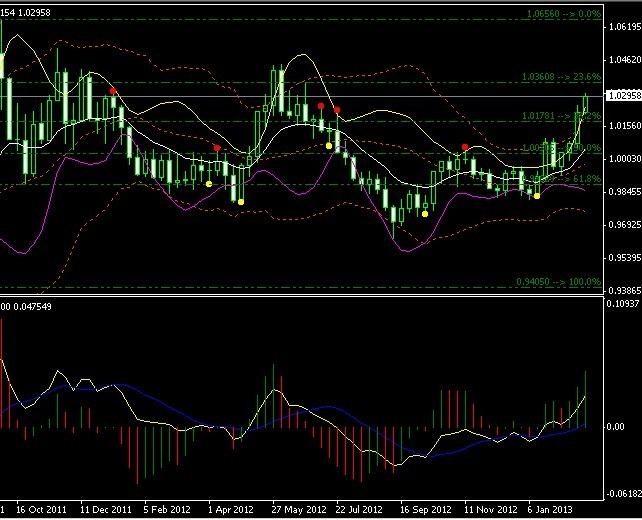The image size is (642, 520).
Task: Select the 16 Oct 2011 date label
Action: coord(41,510)
